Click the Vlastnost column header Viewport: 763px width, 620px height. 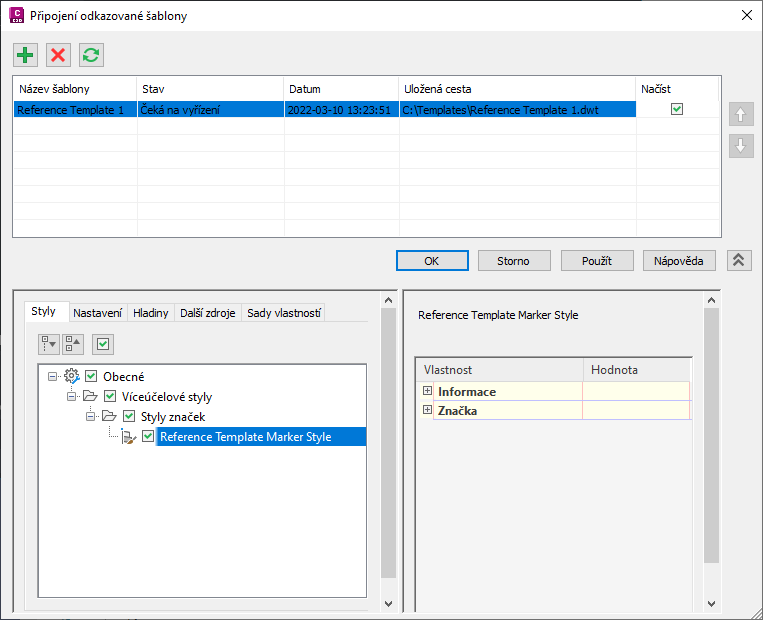(500, 370)
